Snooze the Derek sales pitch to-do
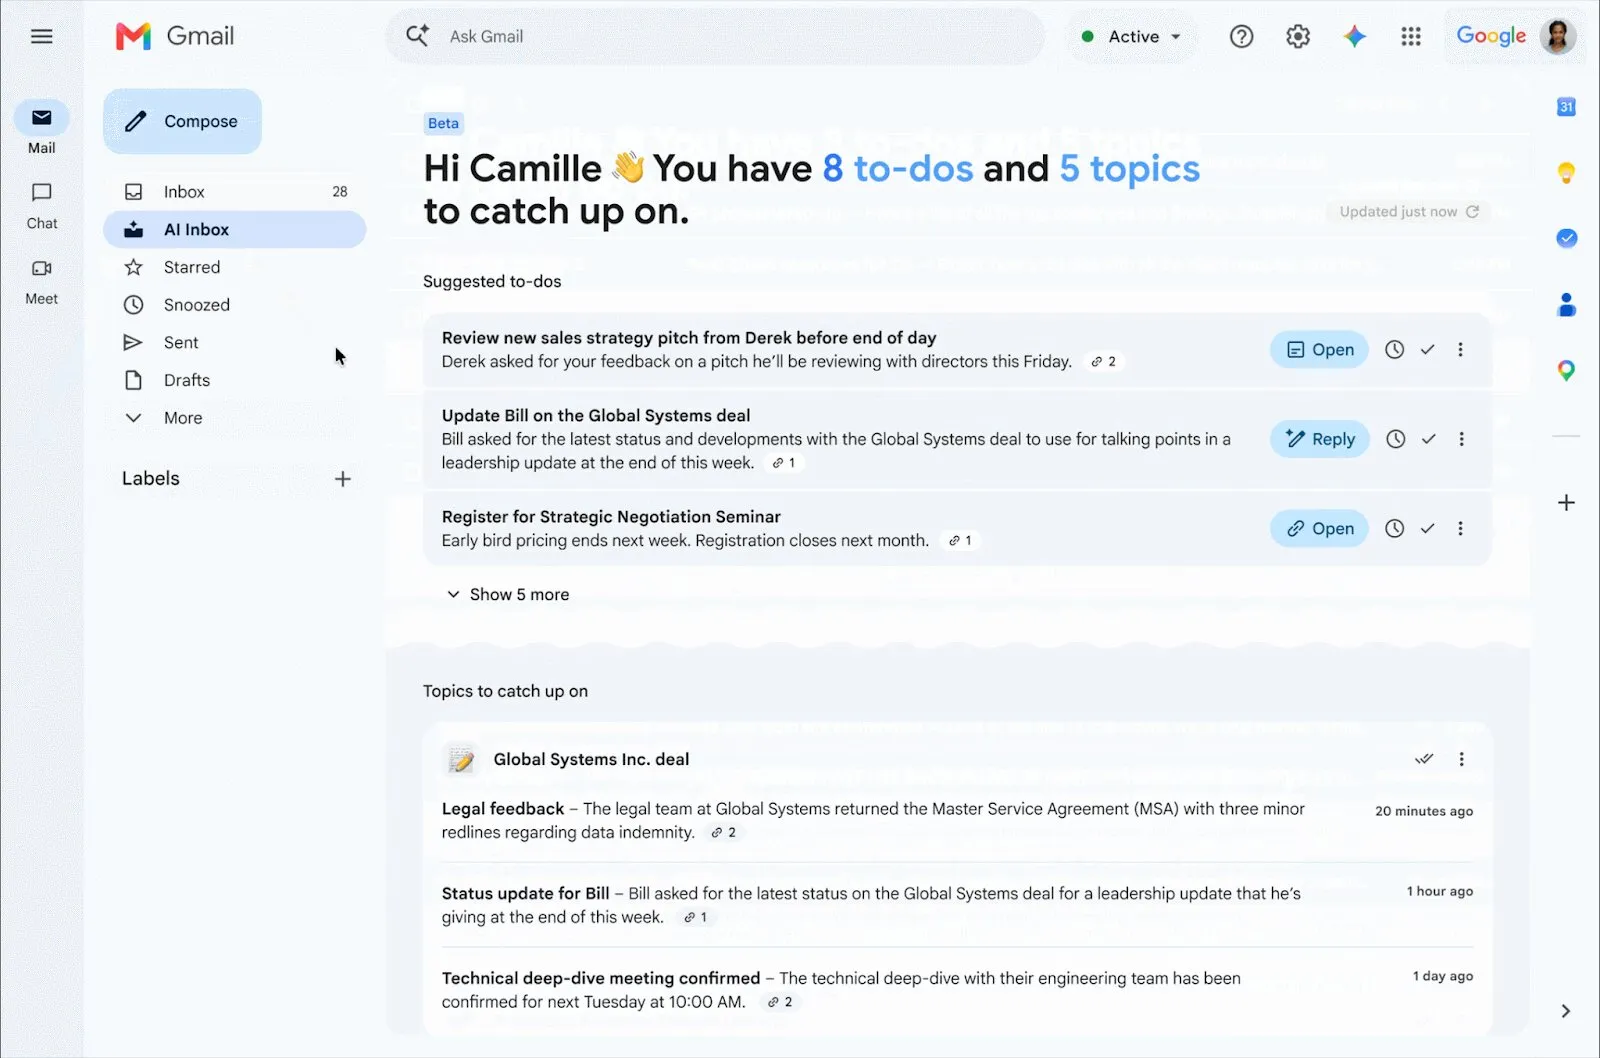This screenshot has width=1600, height=1058. click(x=1394, y=349)
